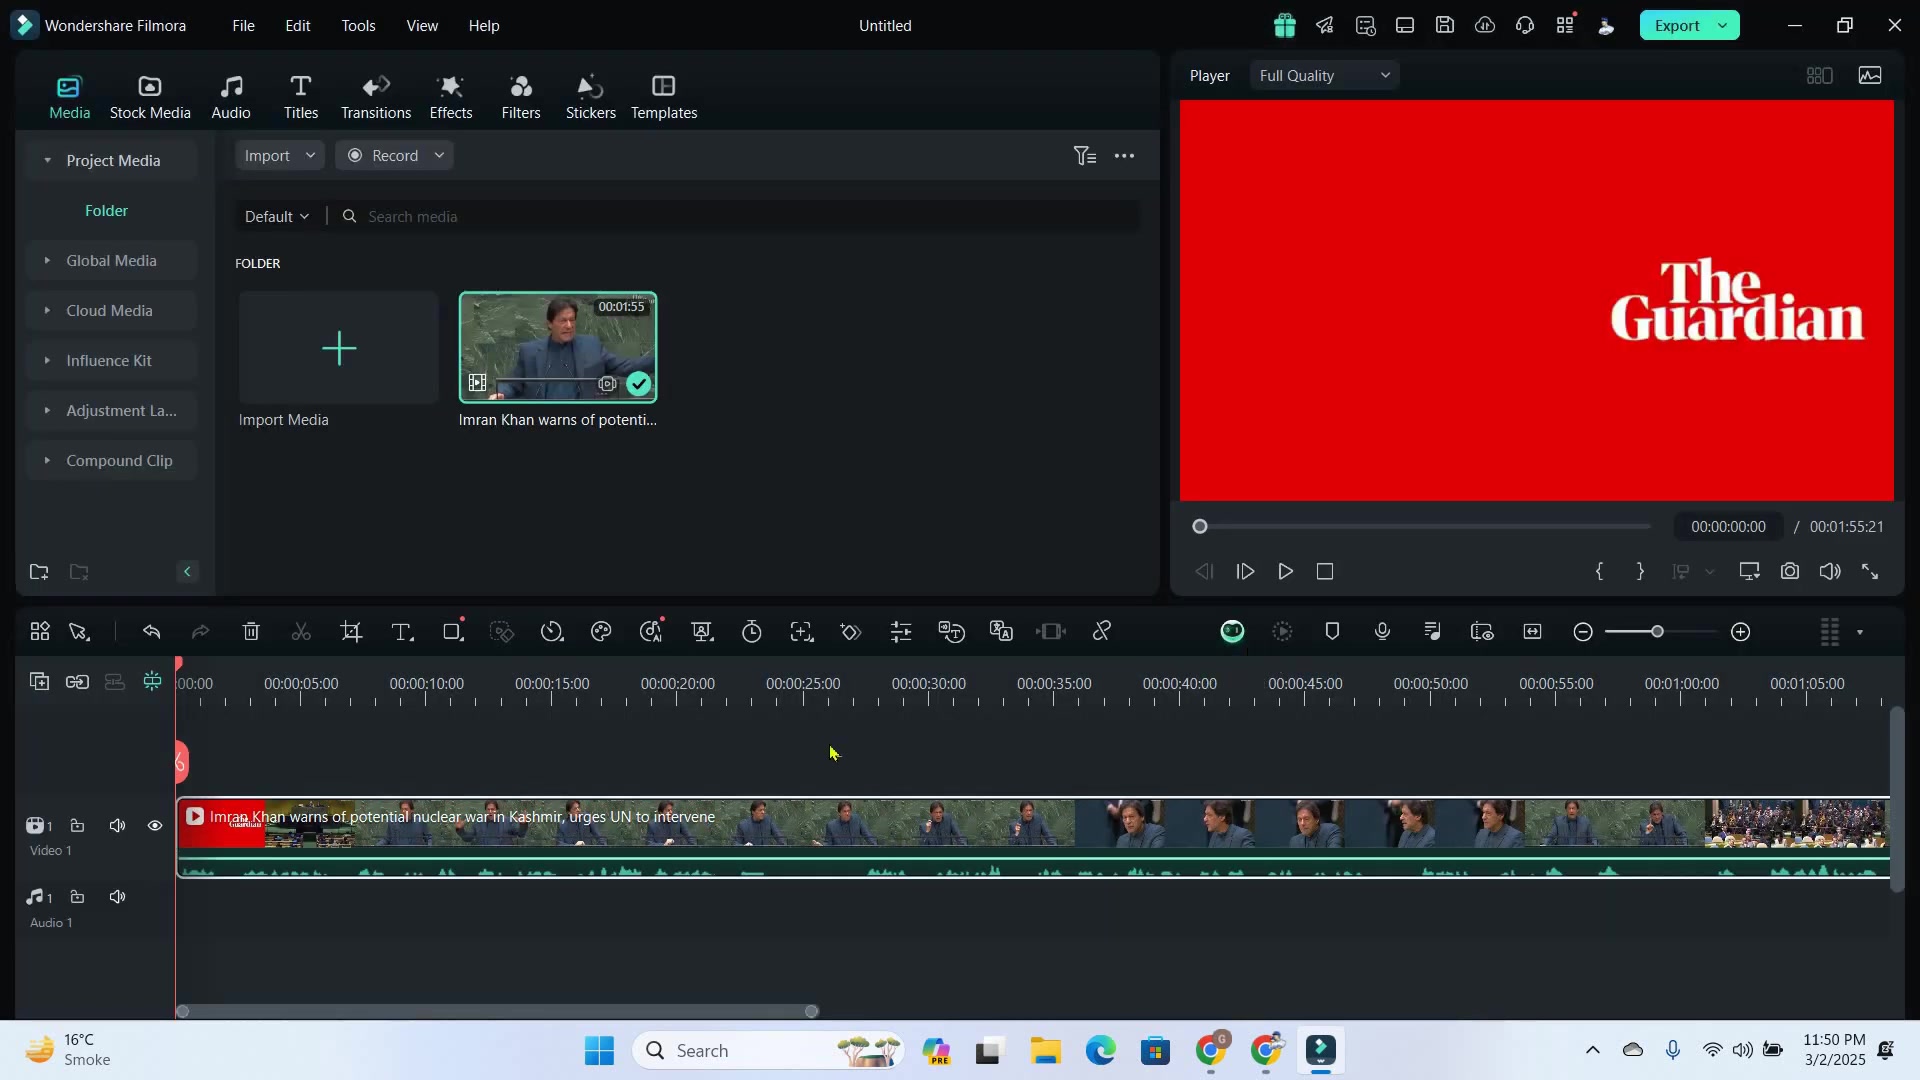Click the Mark Out curly brace icon

point(1640,572)
